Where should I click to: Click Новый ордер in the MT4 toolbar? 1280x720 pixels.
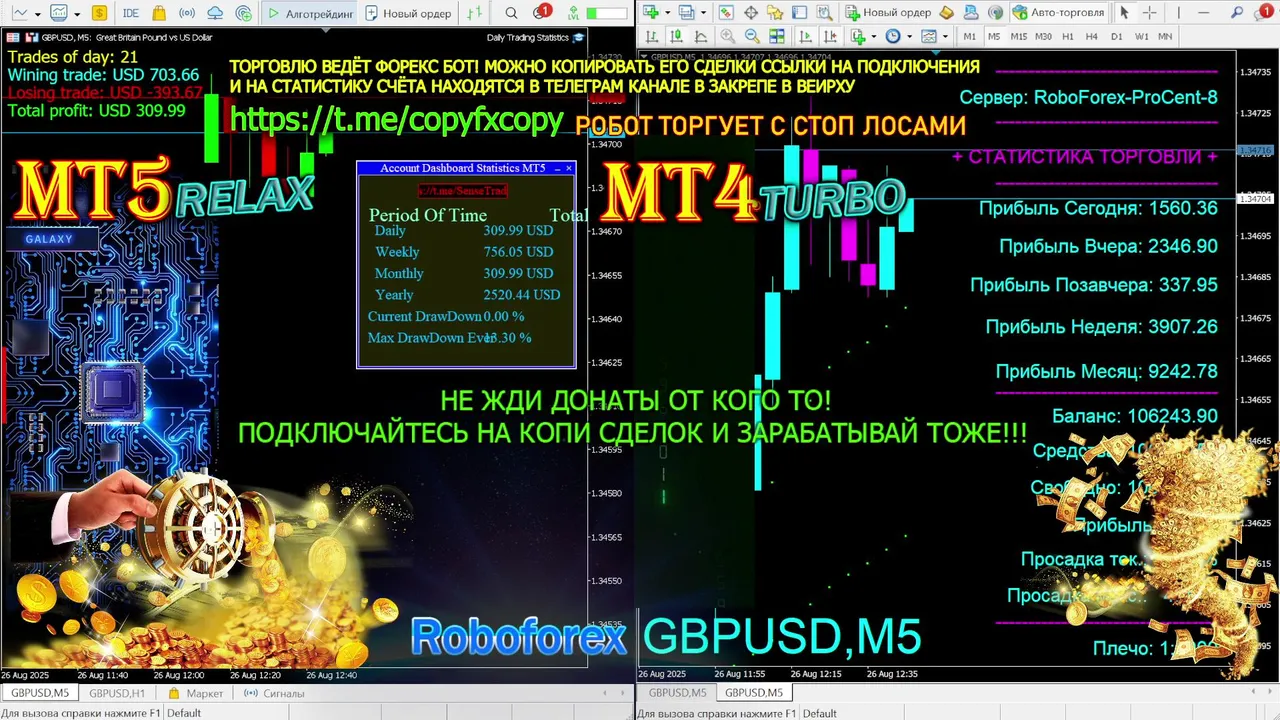point(888,12)
